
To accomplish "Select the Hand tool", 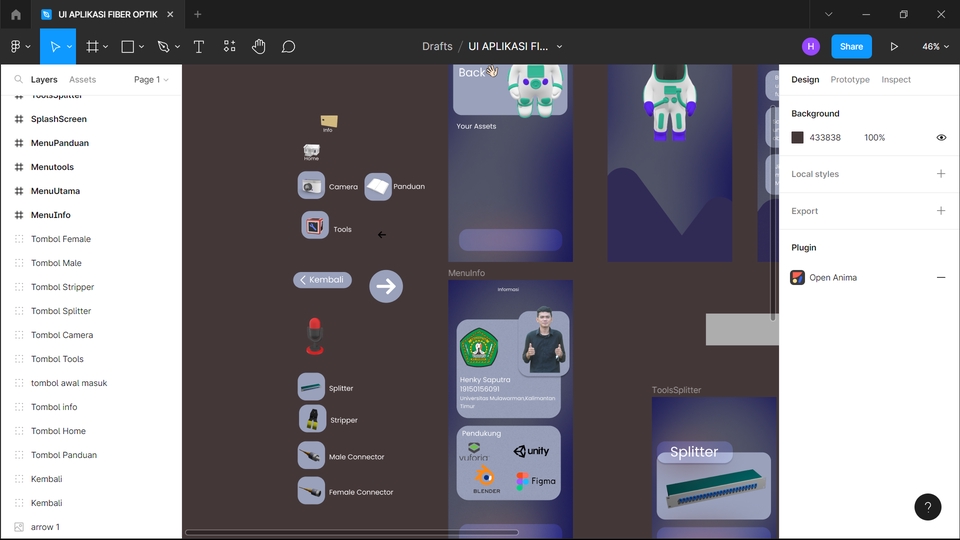I will (x=258, y=47).
